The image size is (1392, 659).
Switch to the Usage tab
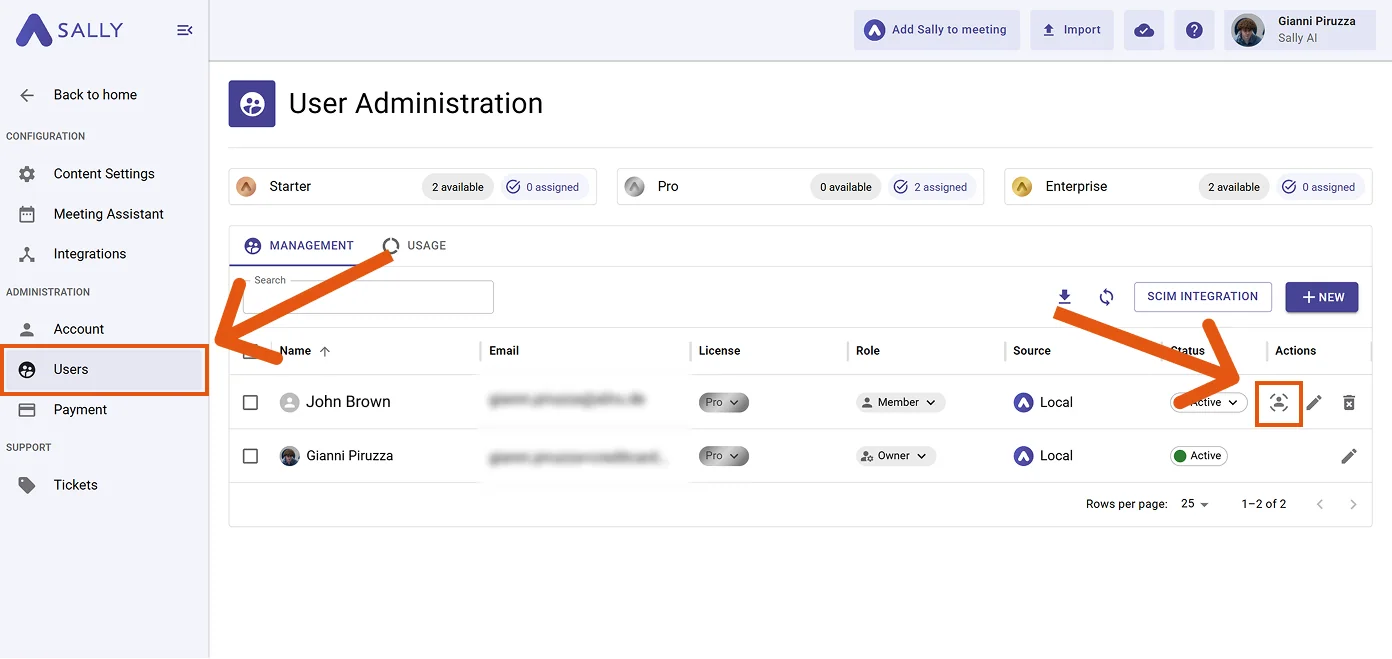[x=414, y=246]
